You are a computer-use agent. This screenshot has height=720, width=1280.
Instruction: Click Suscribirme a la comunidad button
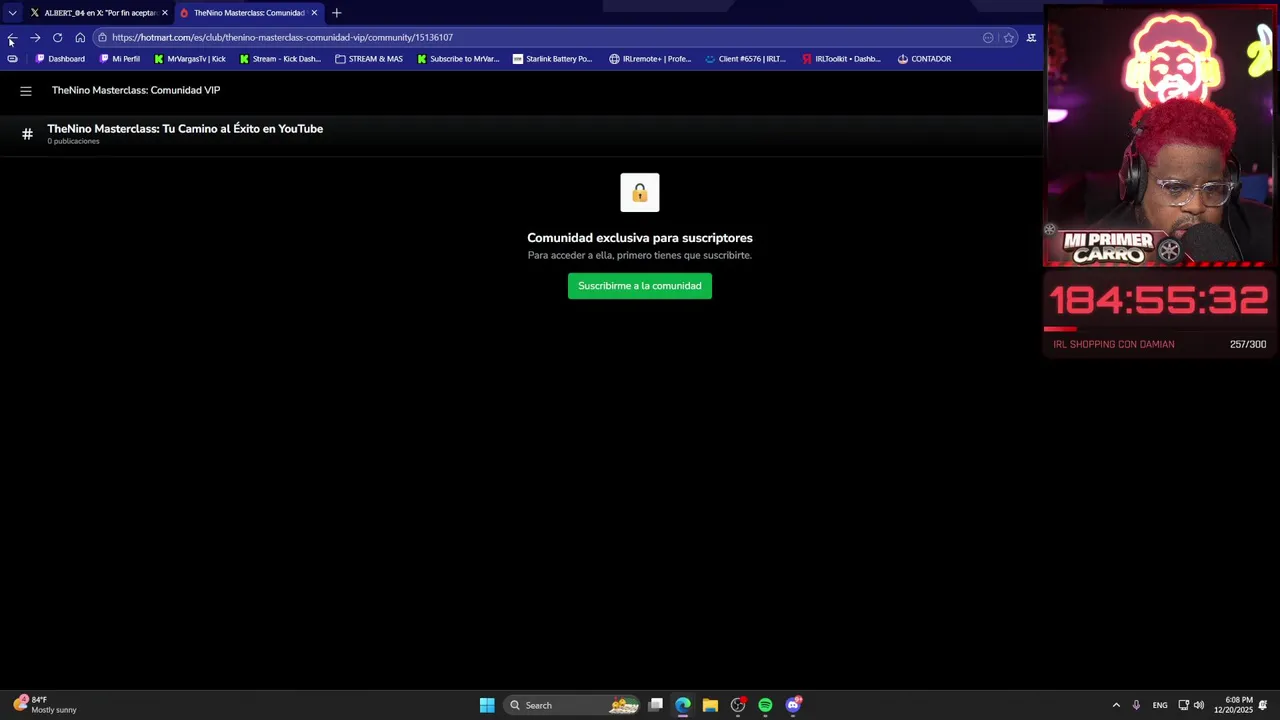(640, 286)
